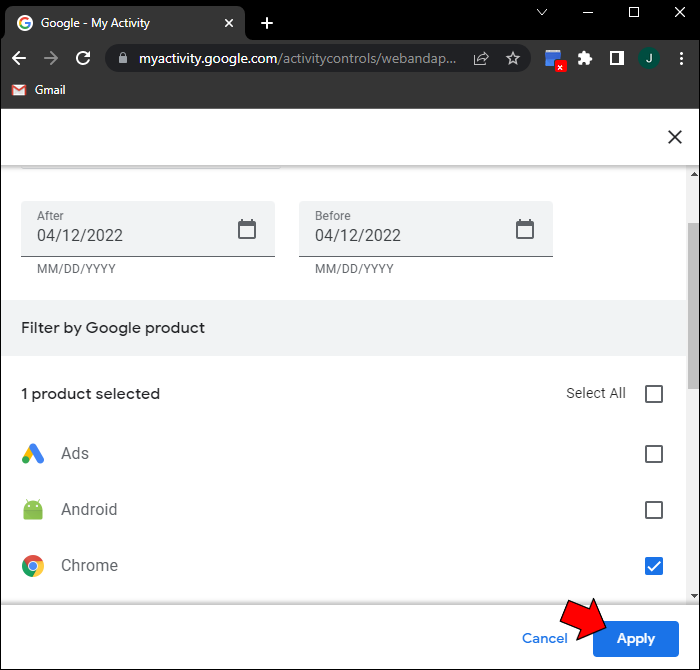This screenshot has height=670, width=700.
Task: Close the filter dialog with X
Action: [x=675, y=137]
